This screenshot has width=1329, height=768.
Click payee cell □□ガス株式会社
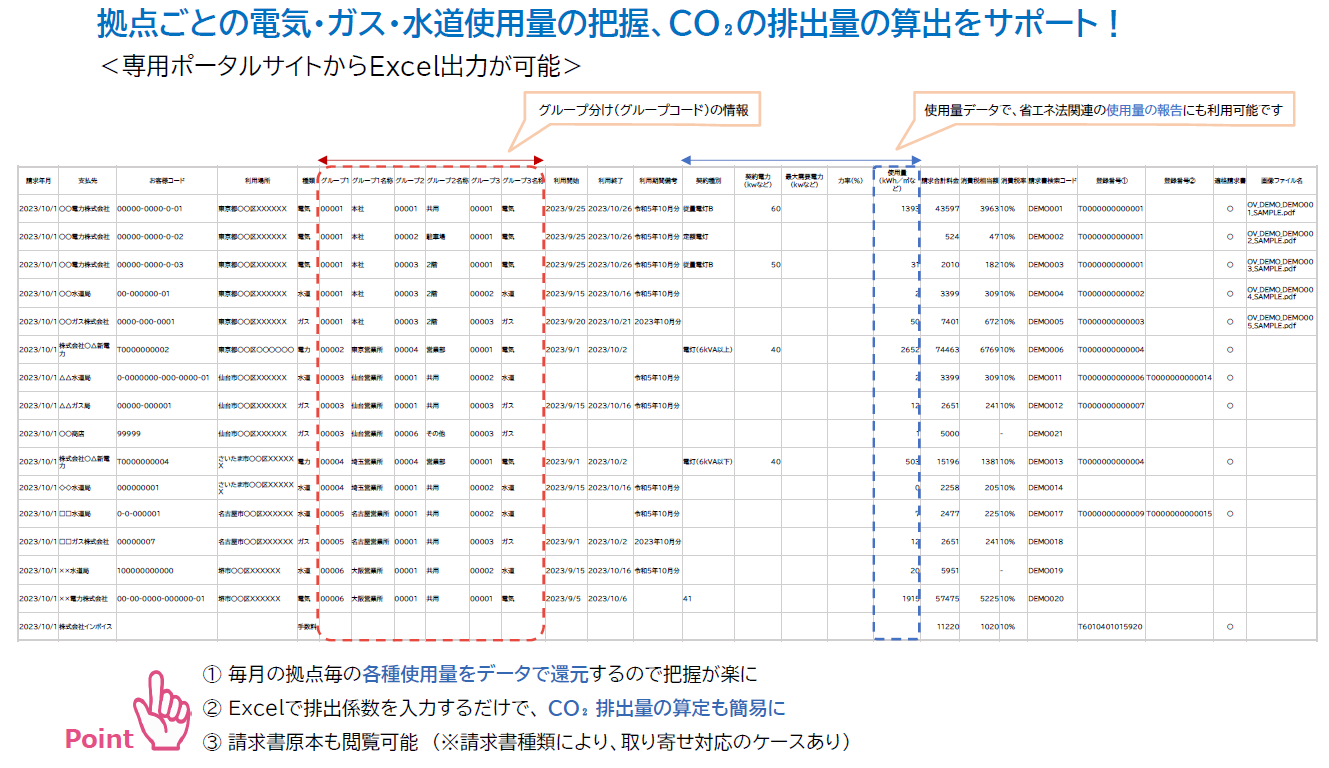(85, 542)
